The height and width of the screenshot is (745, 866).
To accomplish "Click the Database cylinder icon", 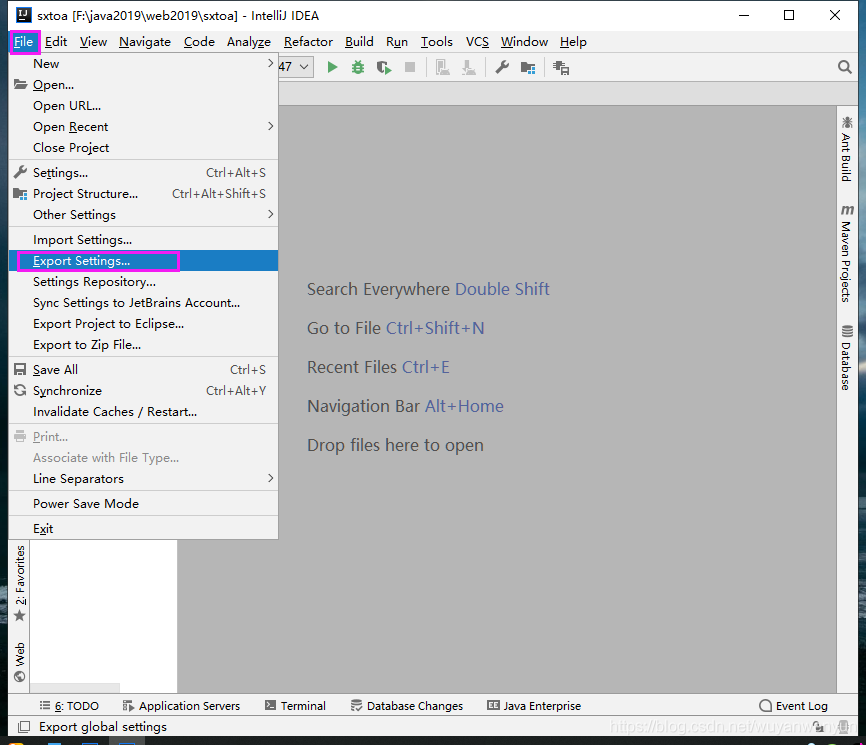I will (x=847, y=331).
